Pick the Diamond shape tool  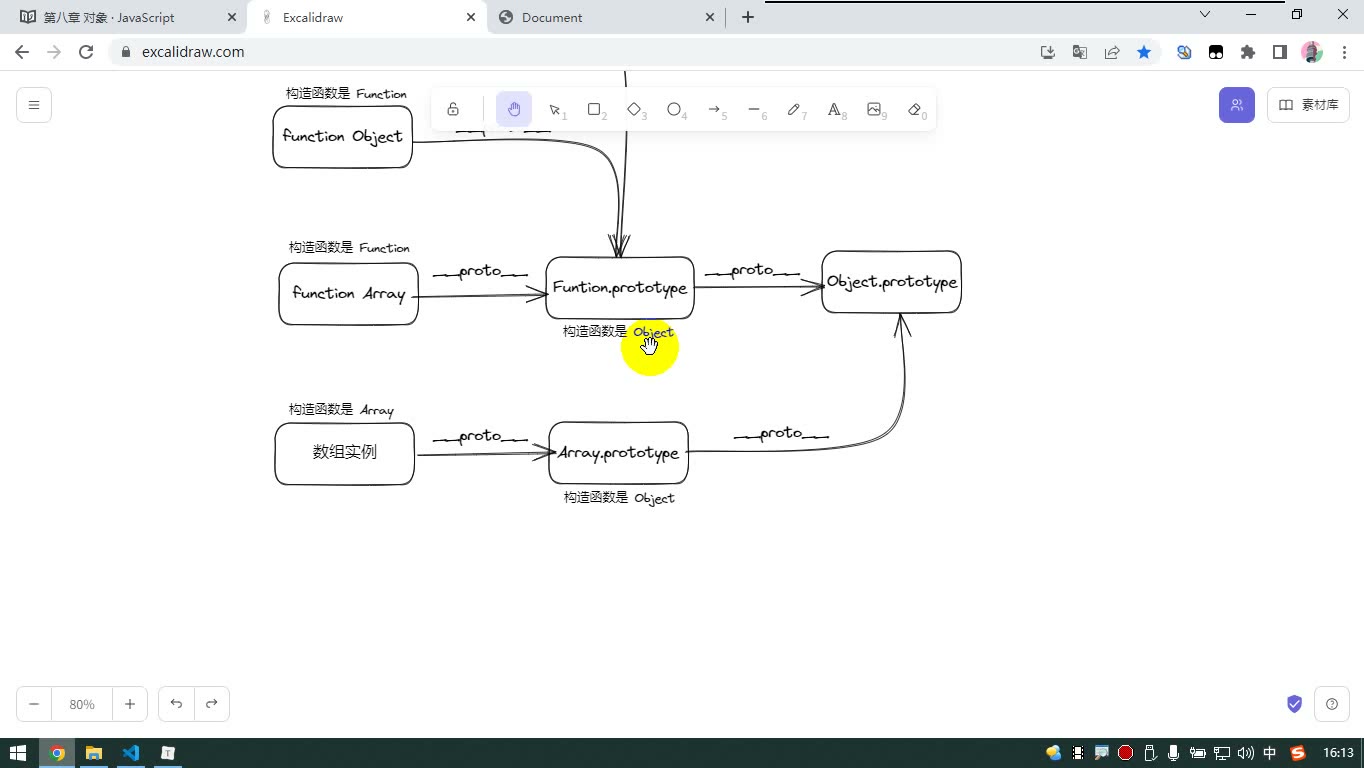point(635,110)
